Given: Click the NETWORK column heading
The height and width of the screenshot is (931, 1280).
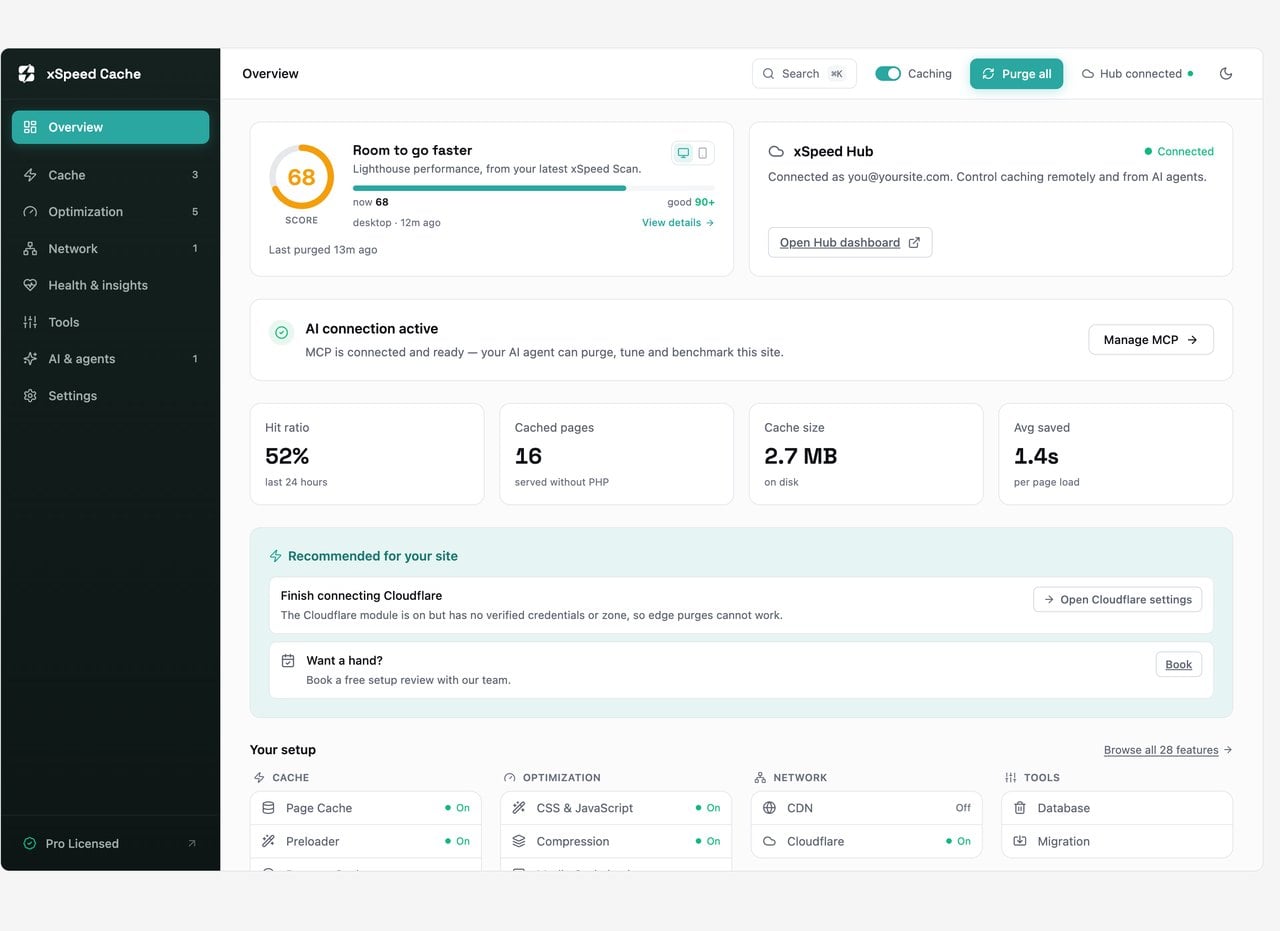Looking at the screenshot, I should 800,778.
